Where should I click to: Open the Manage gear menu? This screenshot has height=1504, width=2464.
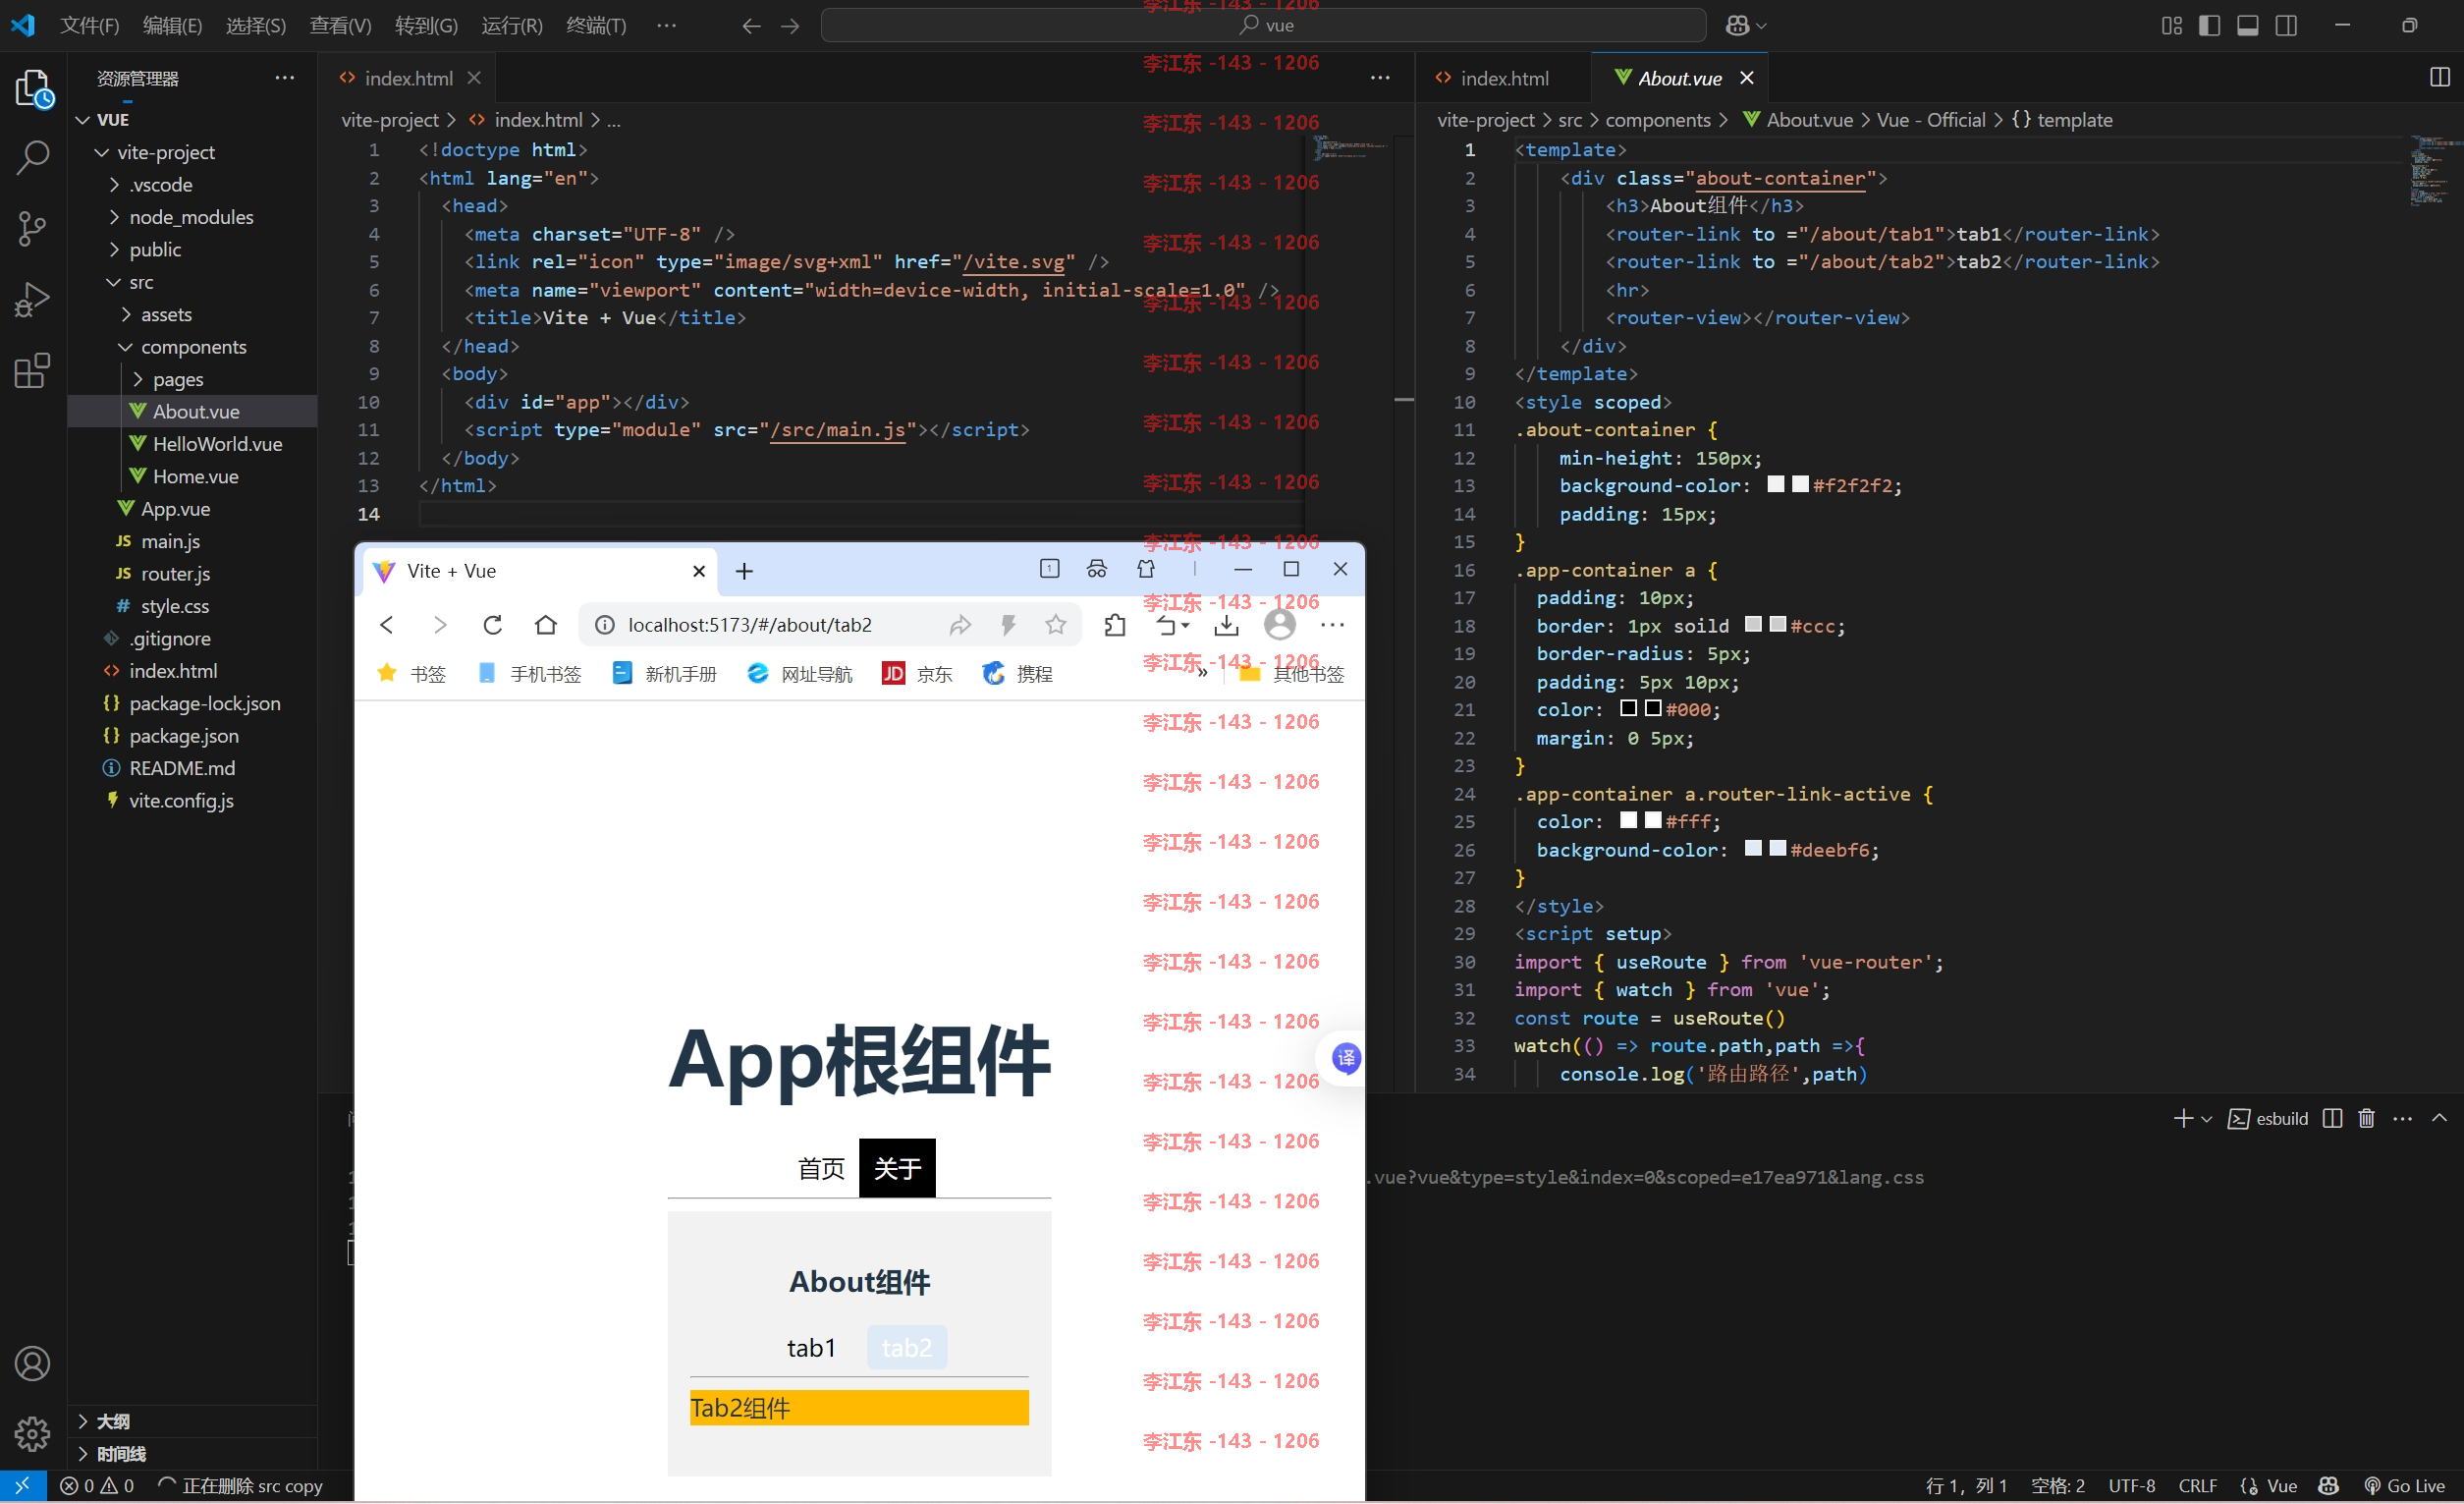33,1434
